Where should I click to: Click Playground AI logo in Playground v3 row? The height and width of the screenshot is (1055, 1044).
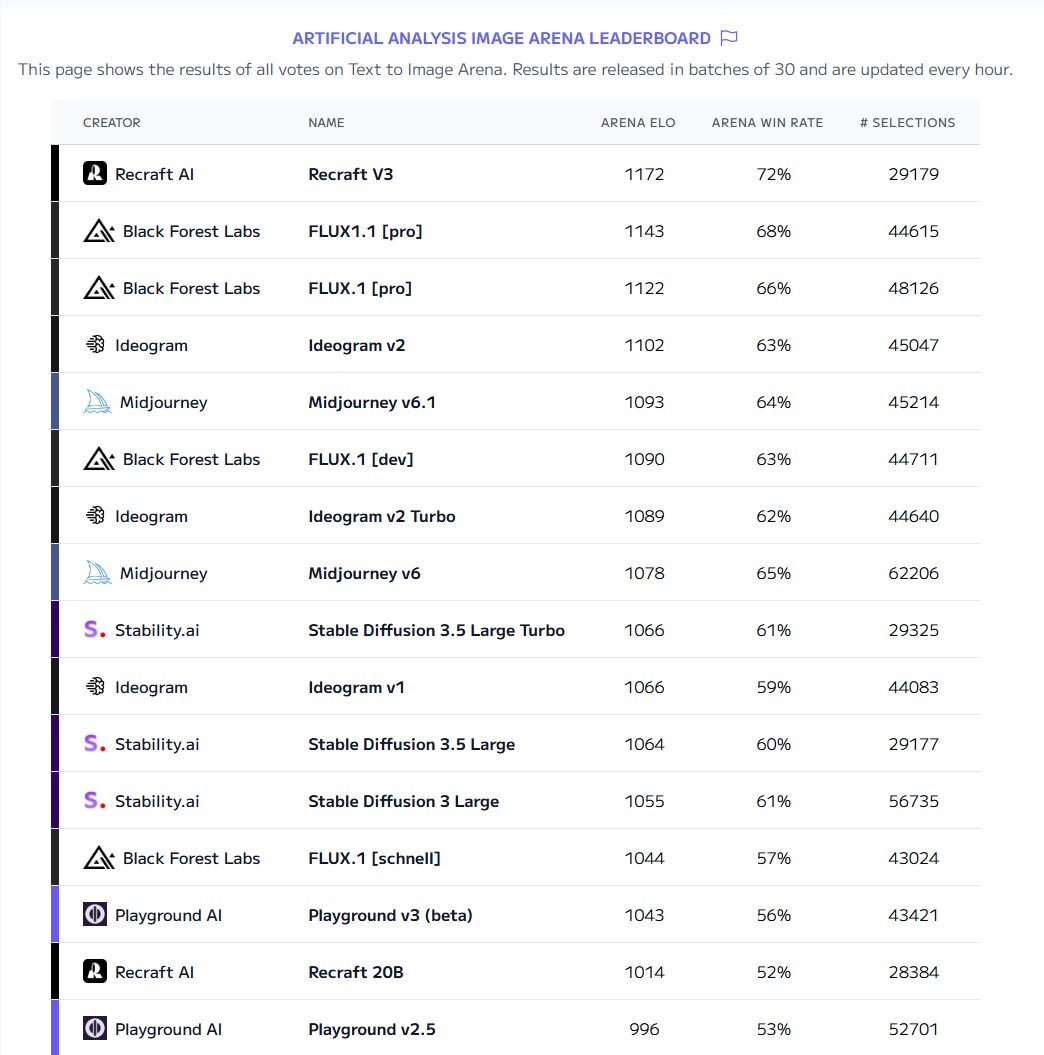pos(95,915)
